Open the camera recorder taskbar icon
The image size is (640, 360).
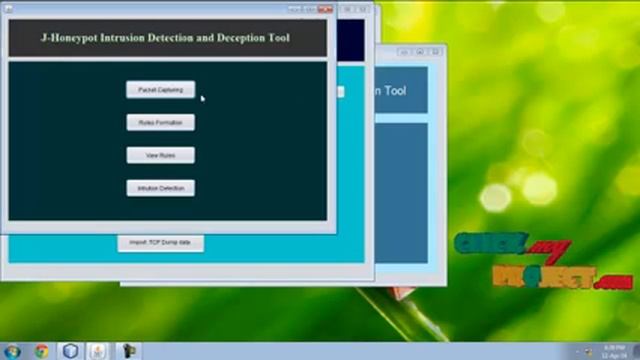coord(128,351)
